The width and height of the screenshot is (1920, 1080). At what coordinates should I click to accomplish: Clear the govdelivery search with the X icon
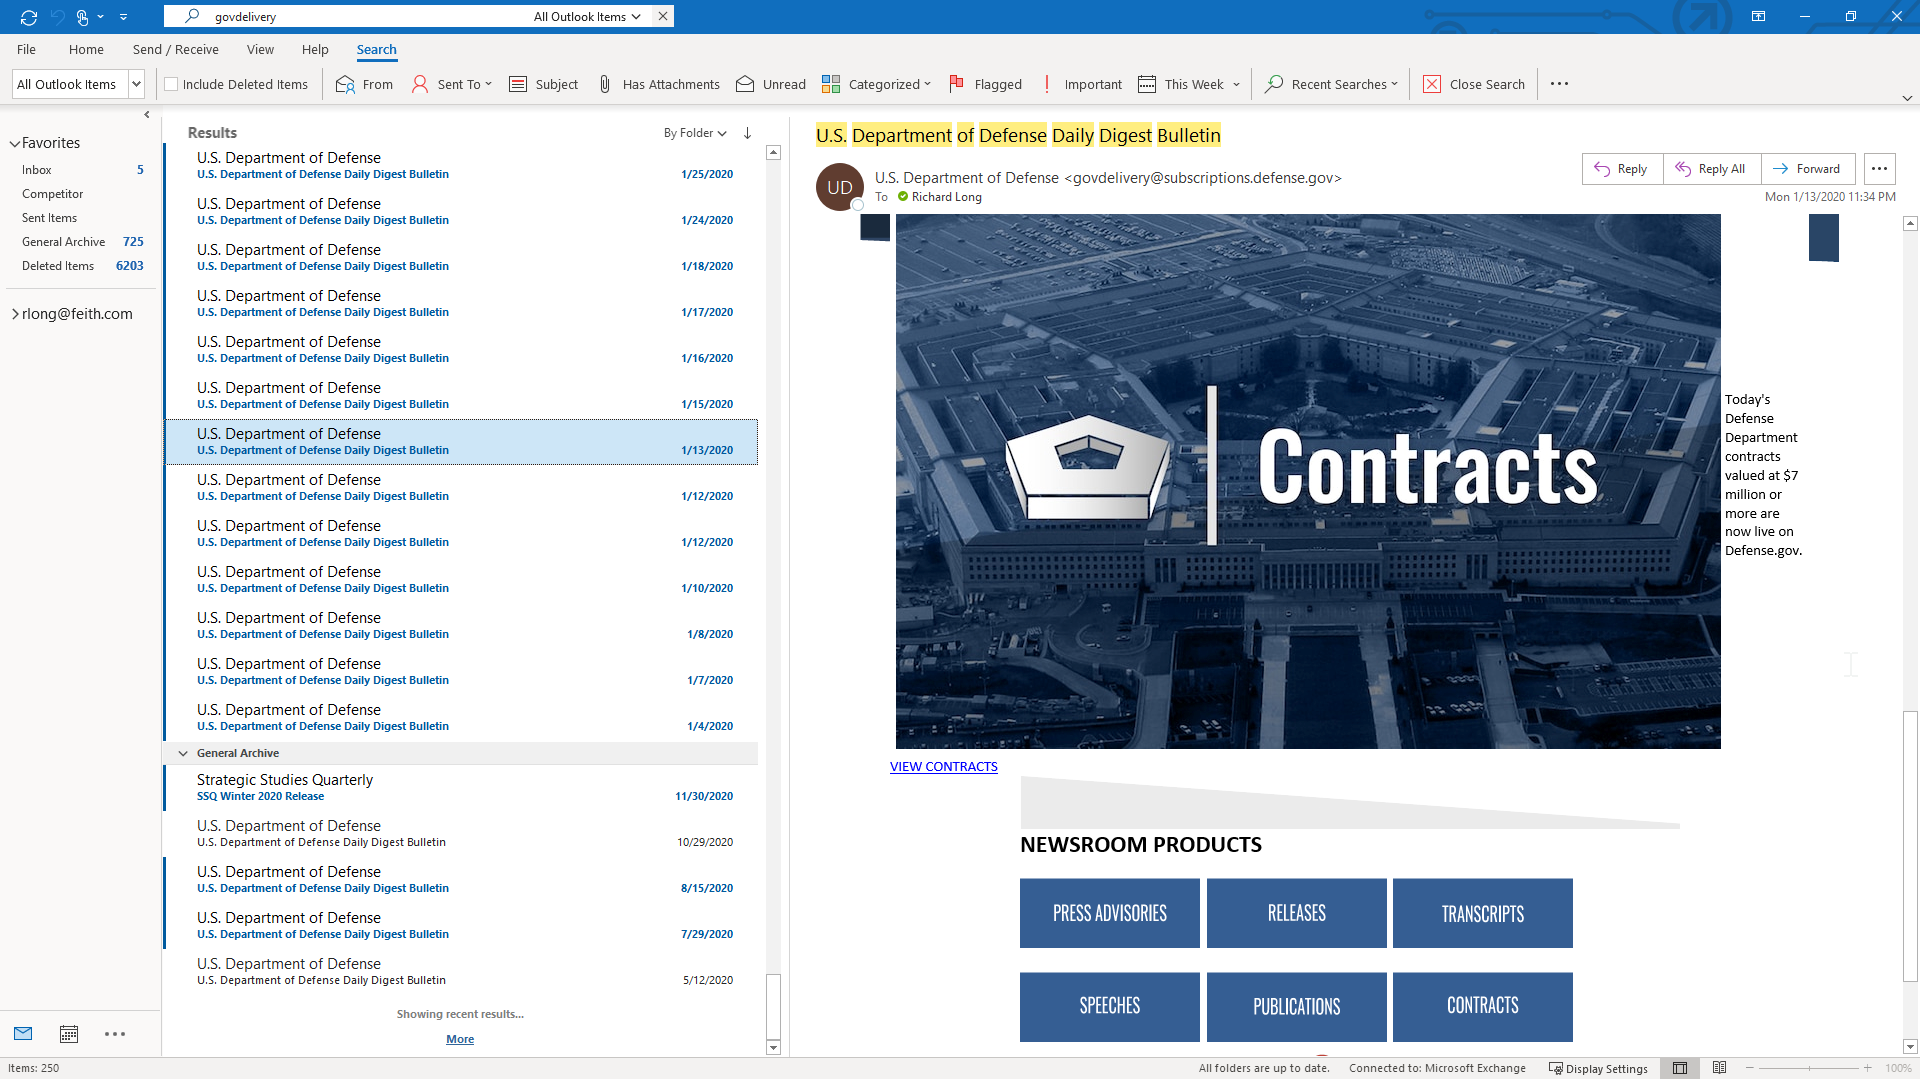[663, 16]
